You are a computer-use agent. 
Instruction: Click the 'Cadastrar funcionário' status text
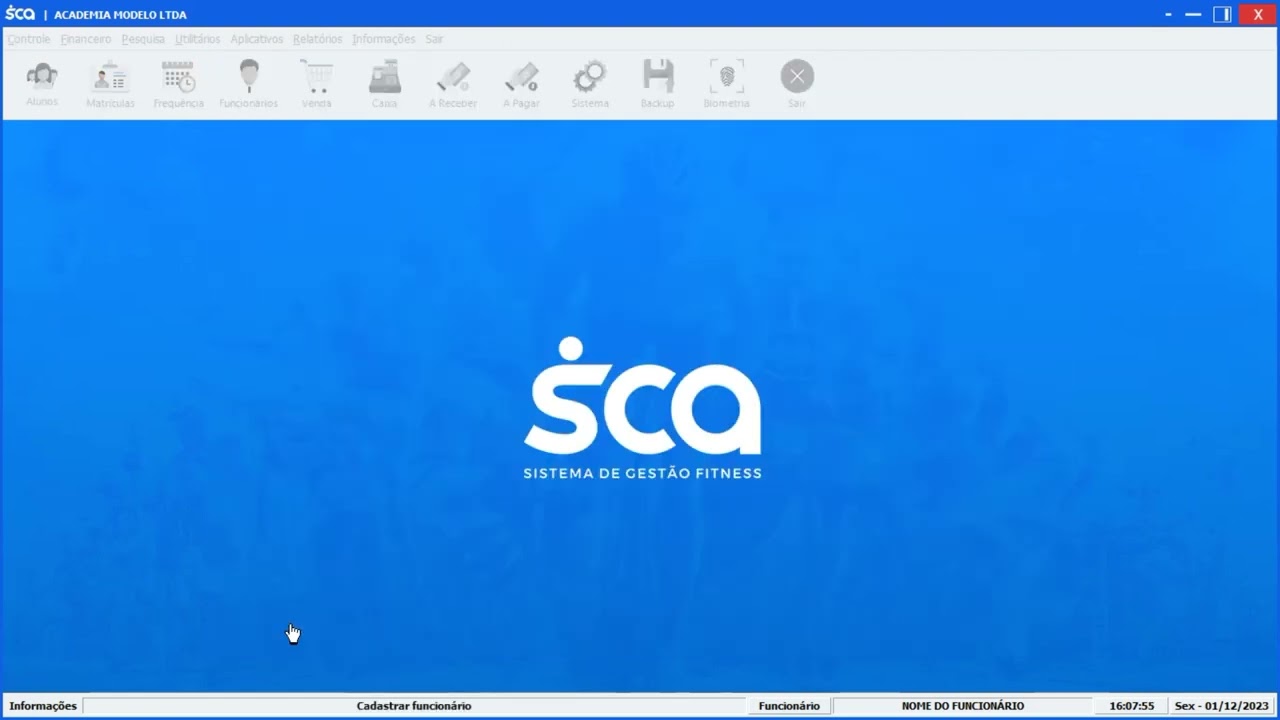[x=414, y=706]
